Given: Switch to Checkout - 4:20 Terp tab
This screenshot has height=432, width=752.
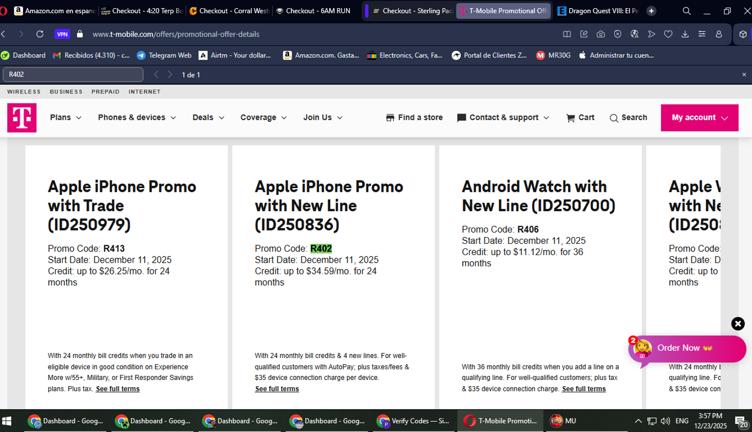Looking at the screenshot, I should 141,11.
